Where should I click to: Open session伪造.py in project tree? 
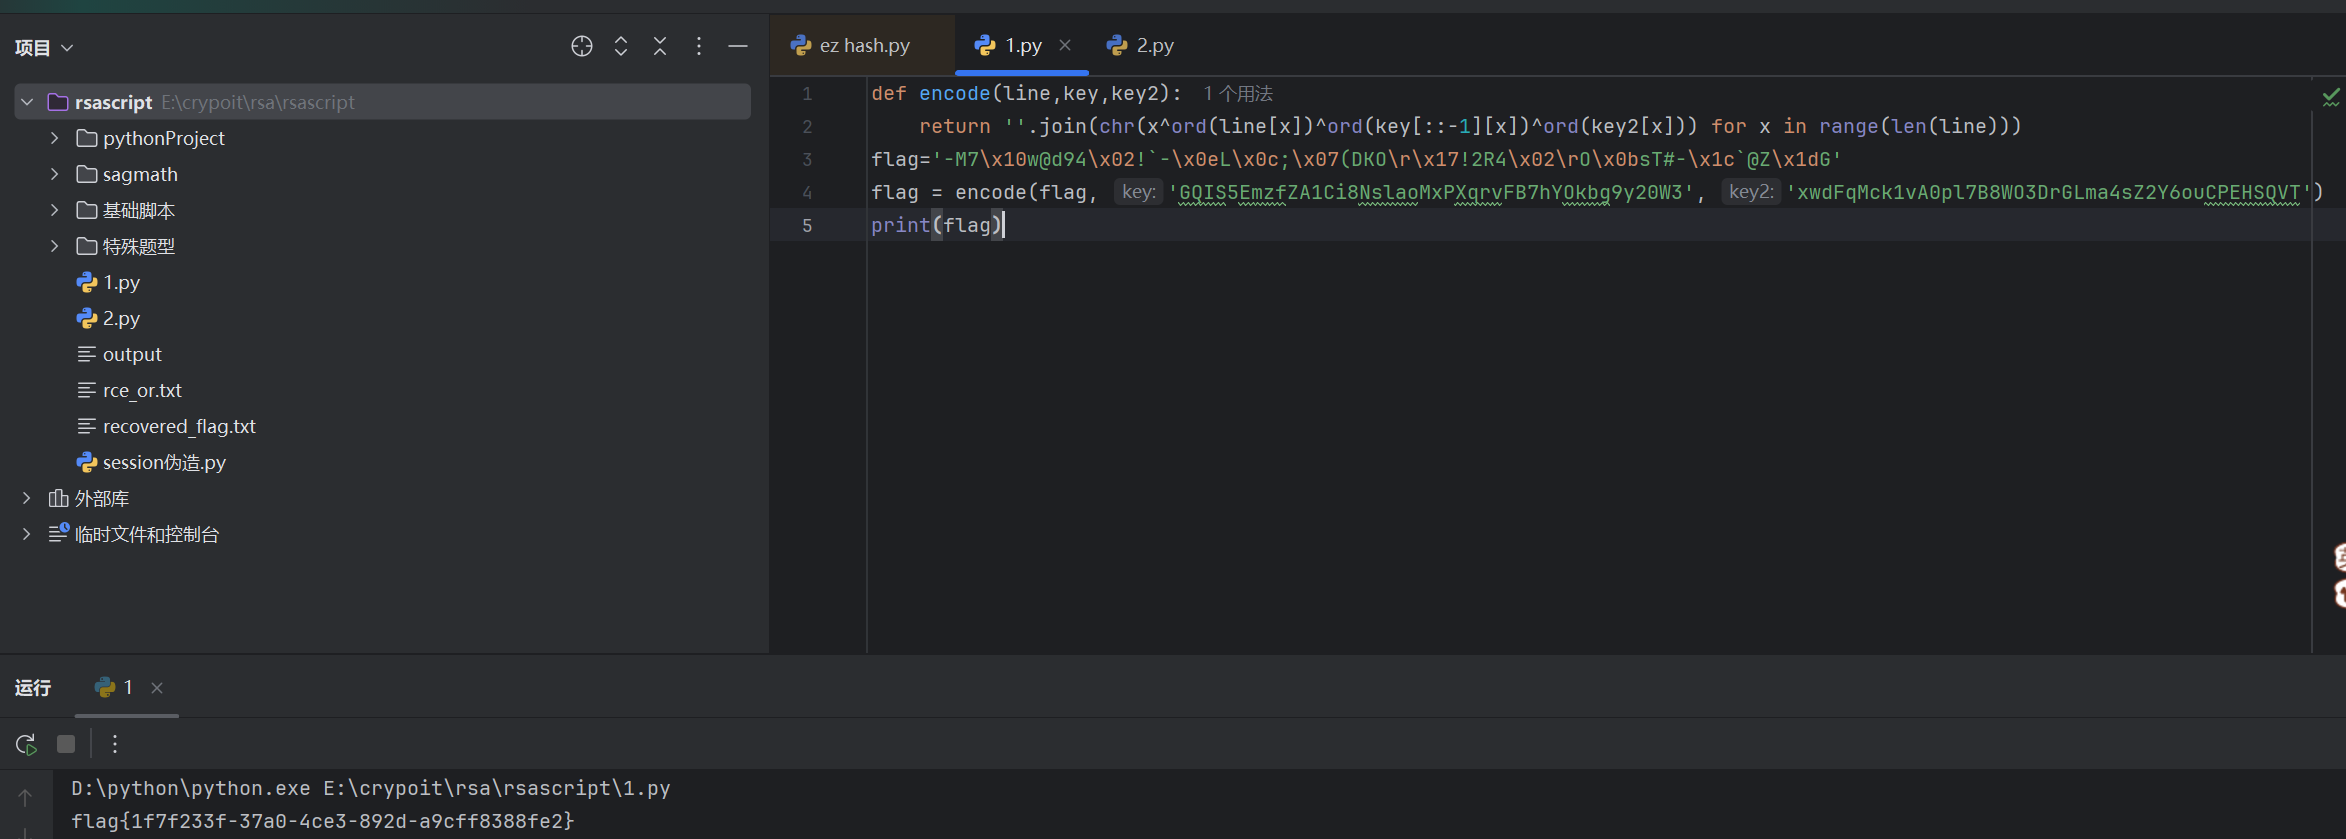[164, 462]
